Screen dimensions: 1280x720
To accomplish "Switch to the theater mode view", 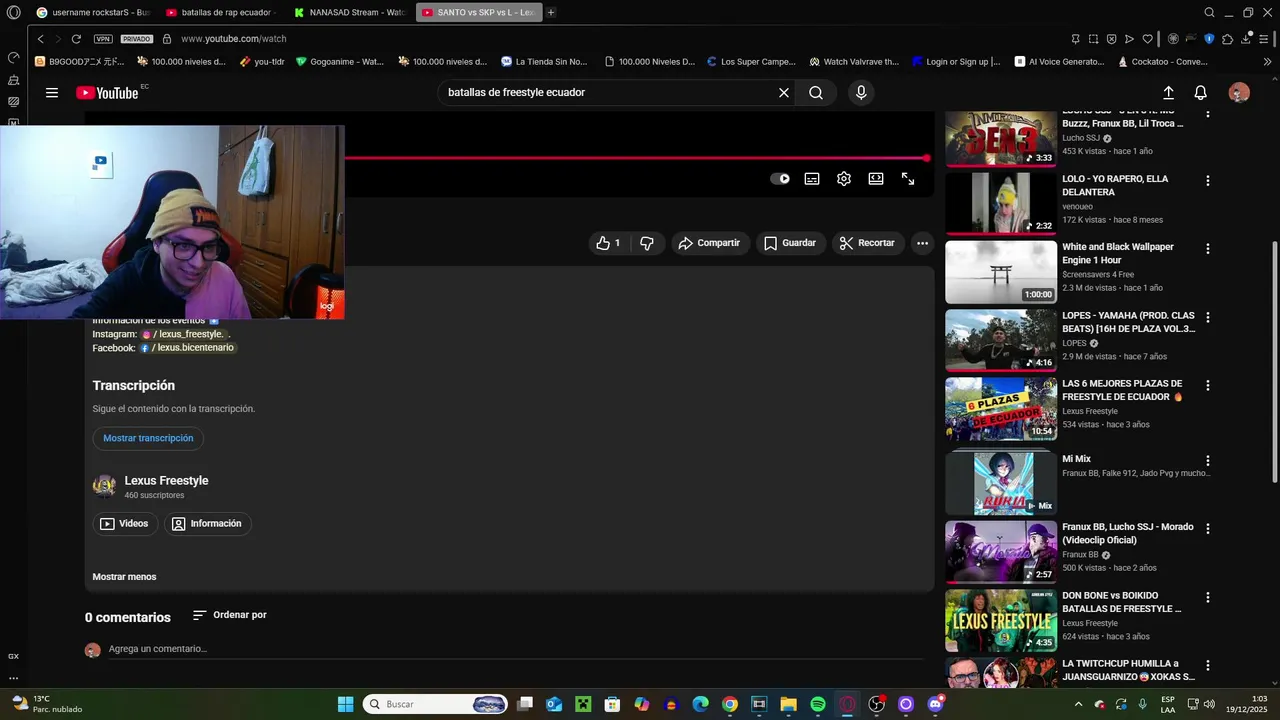I will coord(876,179).
